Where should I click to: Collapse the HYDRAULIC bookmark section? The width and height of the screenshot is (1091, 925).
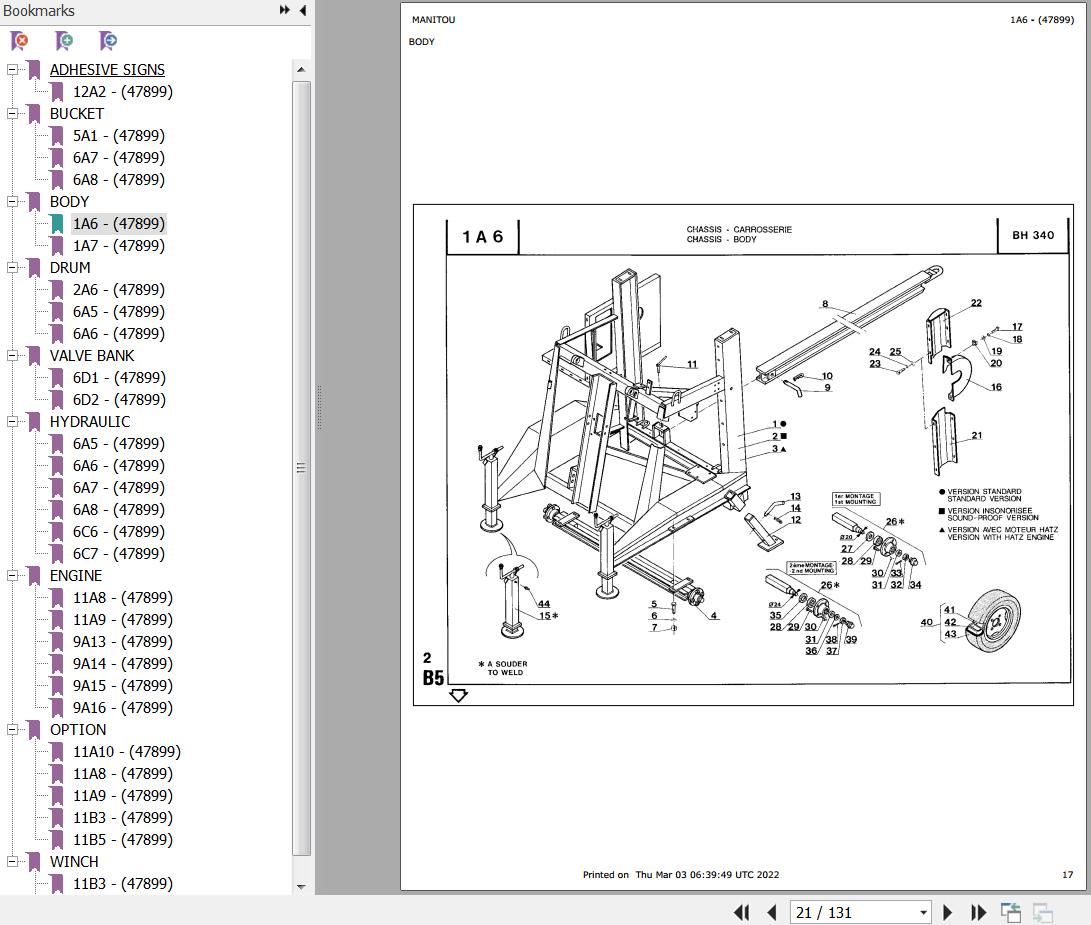click(x=12, y=421)
